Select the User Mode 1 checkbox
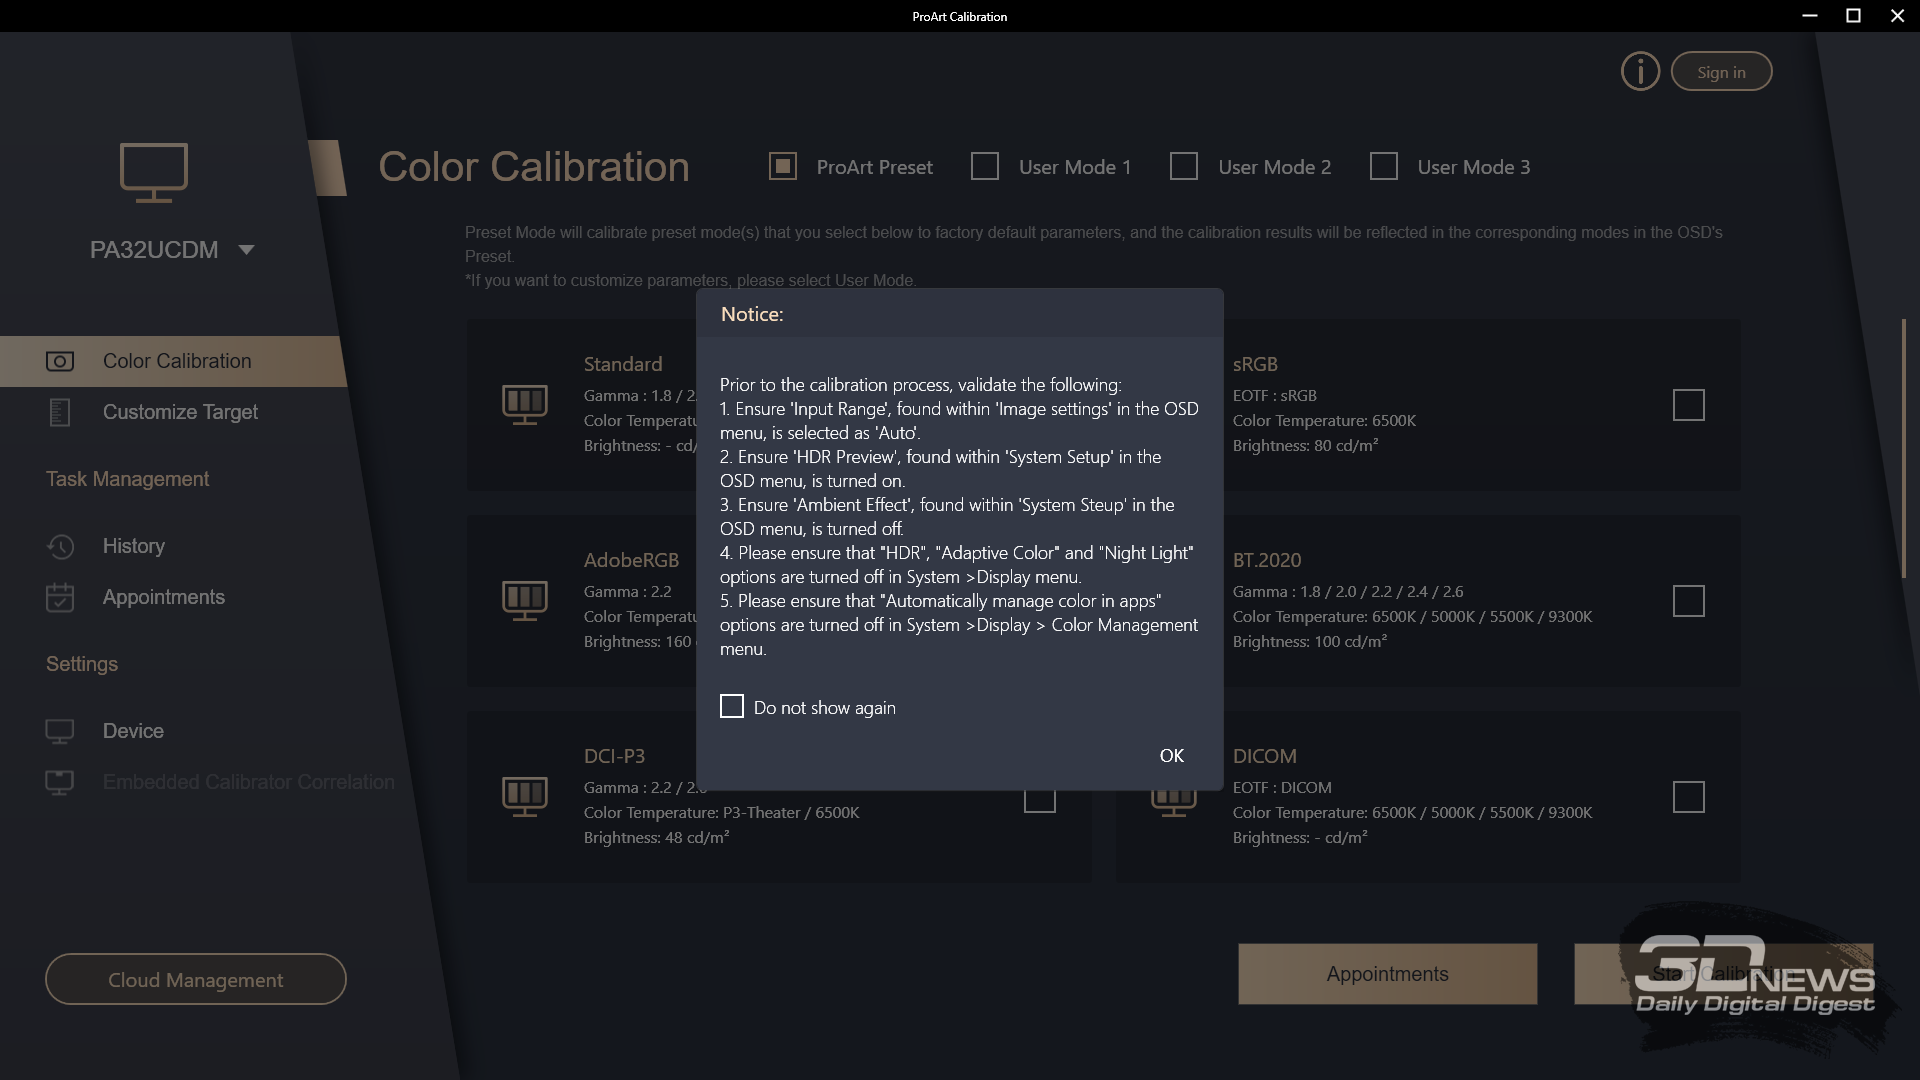 coord(985,166)
